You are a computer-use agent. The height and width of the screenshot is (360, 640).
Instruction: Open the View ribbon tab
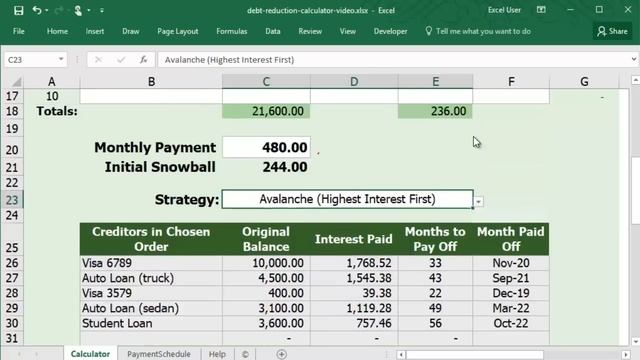347,31
